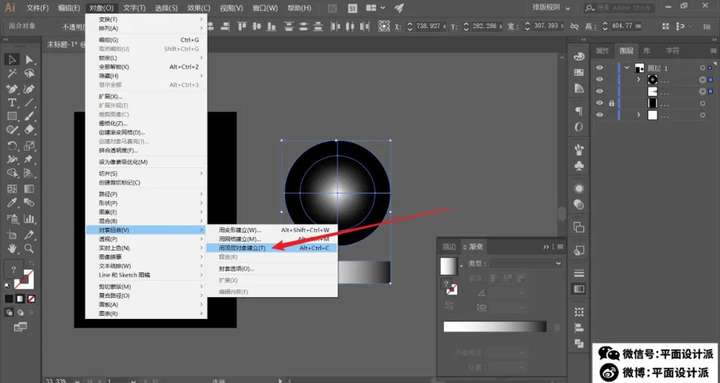Screen dimensions: 720x383
Task: Click gradient preview swatch in gradient panel
Action: pos(449,266)
